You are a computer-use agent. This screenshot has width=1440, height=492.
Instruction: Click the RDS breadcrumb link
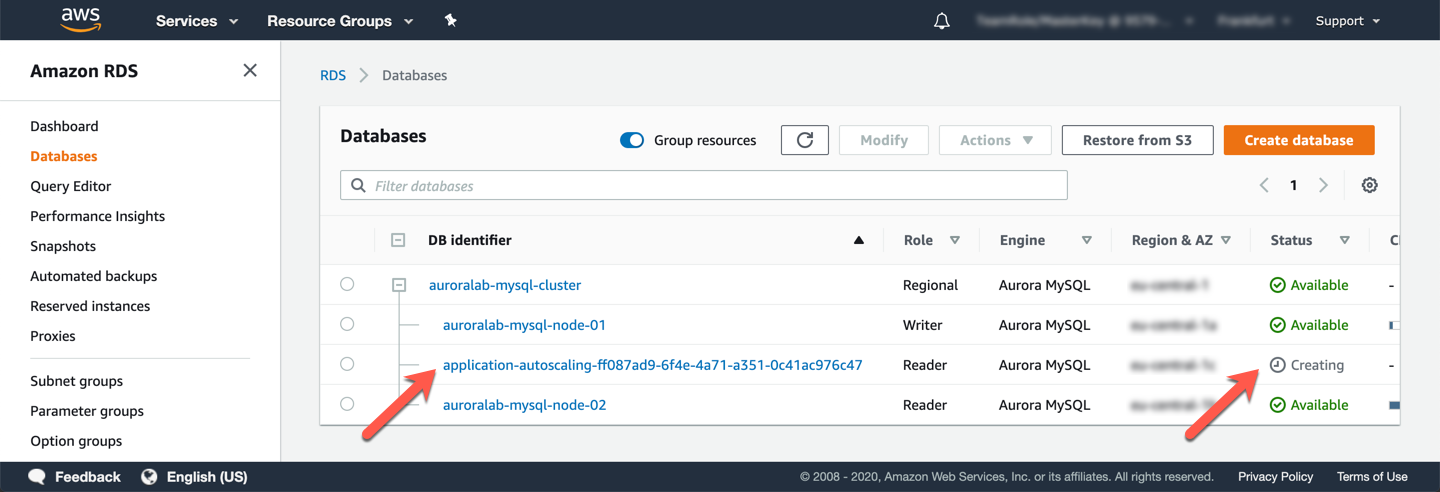click(333, 75)
